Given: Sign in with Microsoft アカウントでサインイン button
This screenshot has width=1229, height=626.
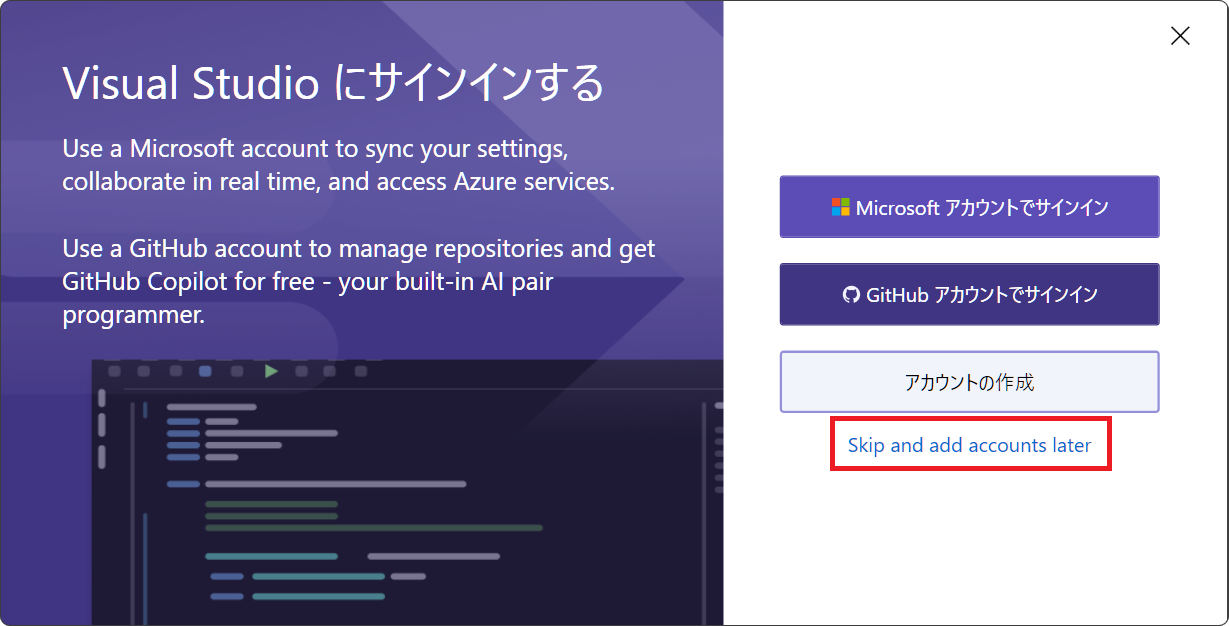Looking at the screenshot, I should [969, 207].
